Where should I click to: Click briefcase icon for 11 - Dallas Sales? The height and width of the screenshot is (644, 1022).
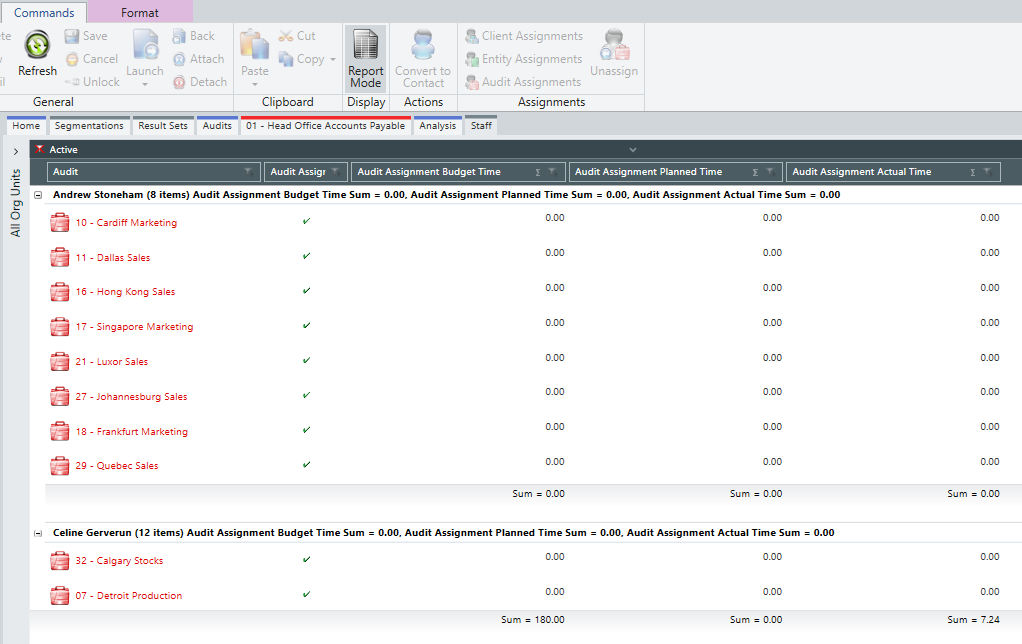[59, 257]
